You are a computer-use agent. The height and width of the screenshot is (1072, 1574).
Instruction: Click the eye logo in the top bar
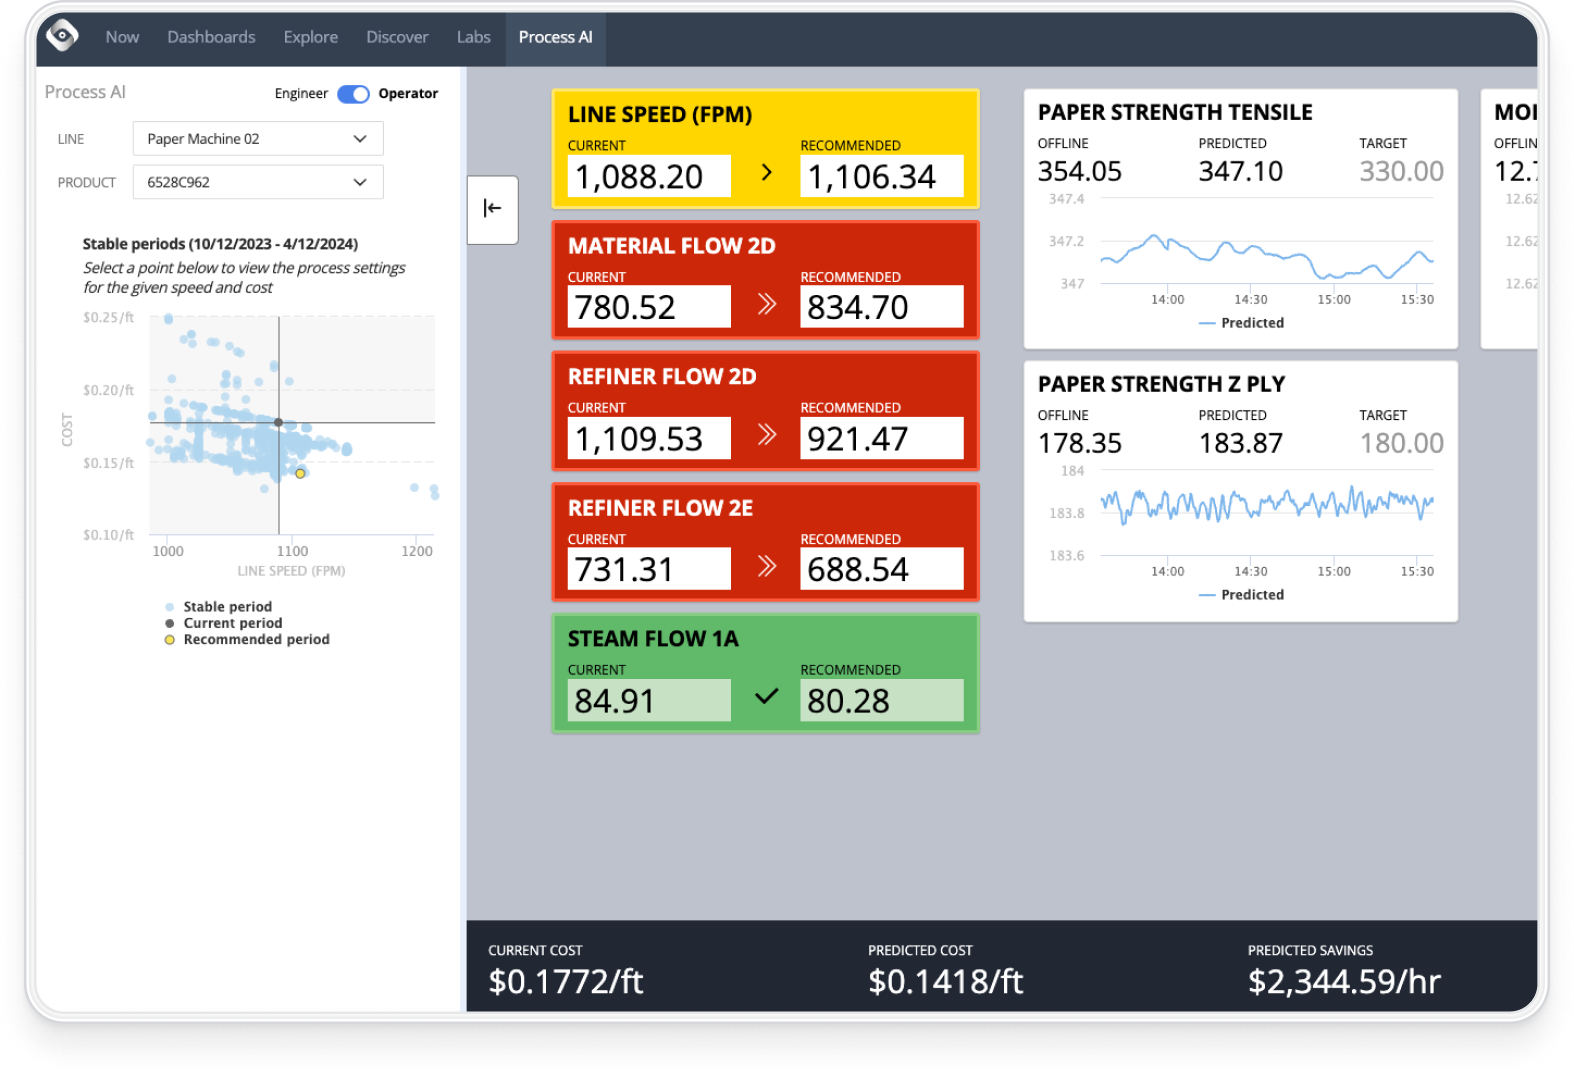pos(62,36)
